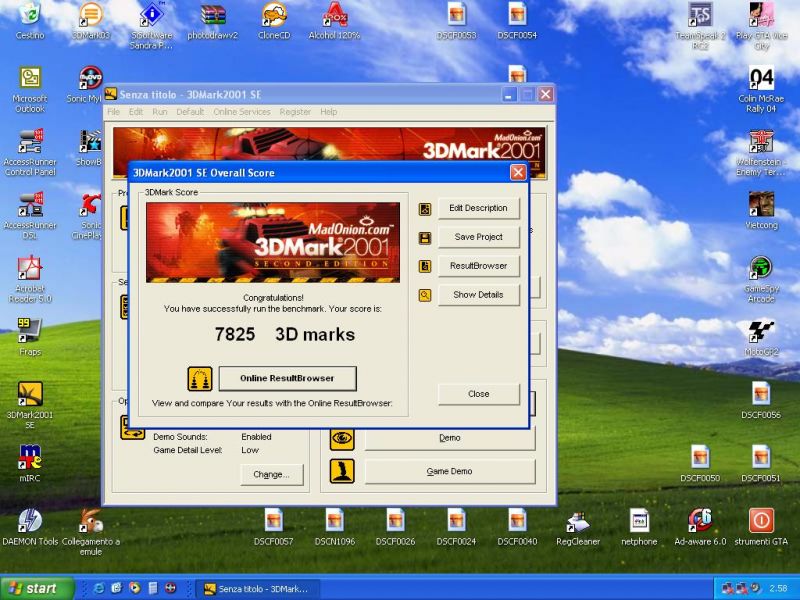Click the Edit Description icon
Viewport: 800px width, 600px height.
pyautogui.click(x=424, y=209)
